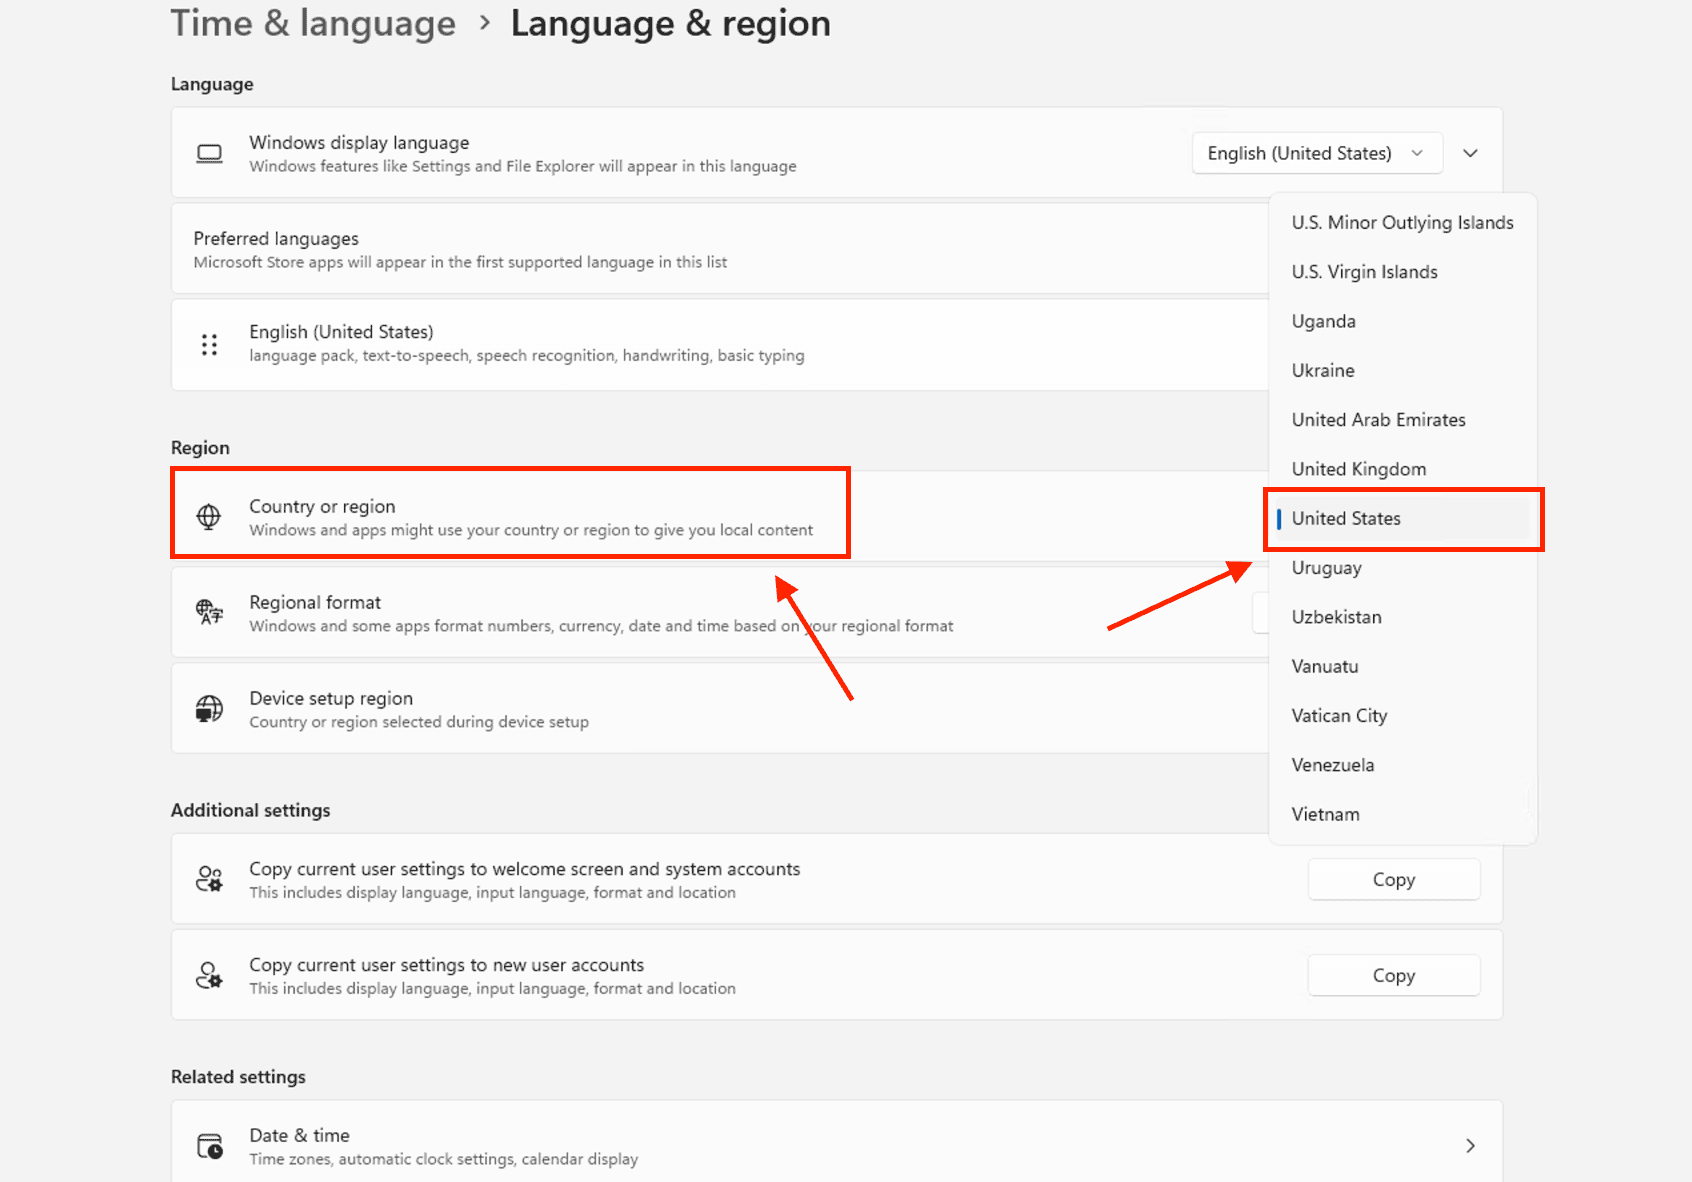This screenshot has height=1182, width=1692.
Task: Copy settings to welcome screen and system accounts
Action: [1393, 880]
